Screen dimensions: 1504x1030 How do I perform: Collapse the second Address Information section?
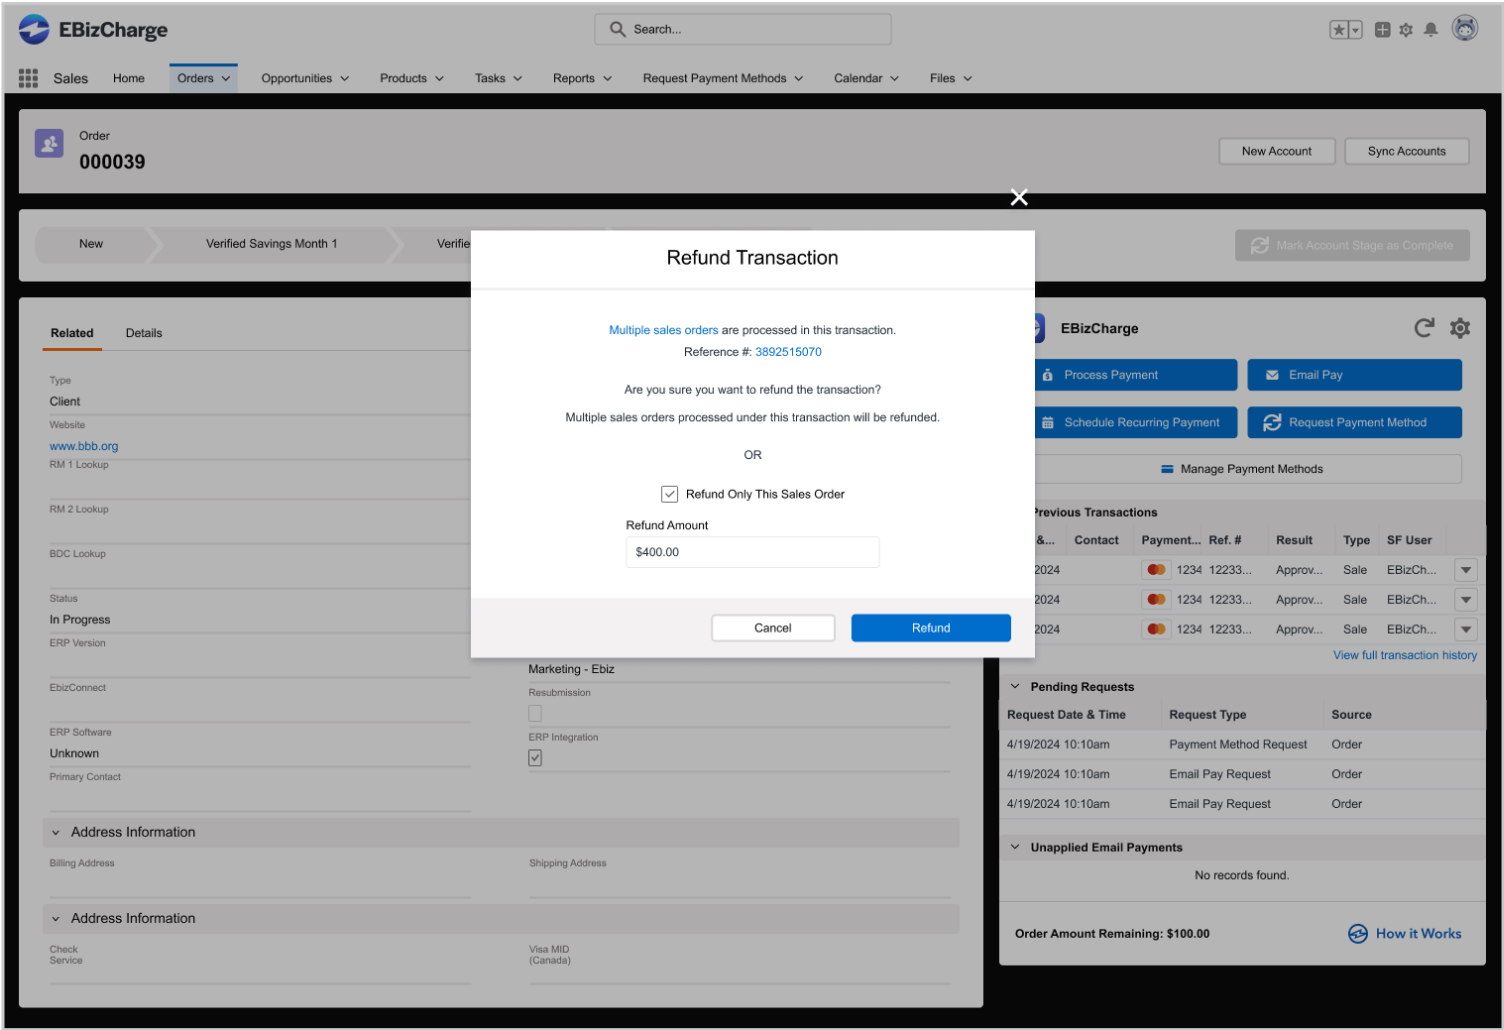pyautogui.click(x=56, y=918)
